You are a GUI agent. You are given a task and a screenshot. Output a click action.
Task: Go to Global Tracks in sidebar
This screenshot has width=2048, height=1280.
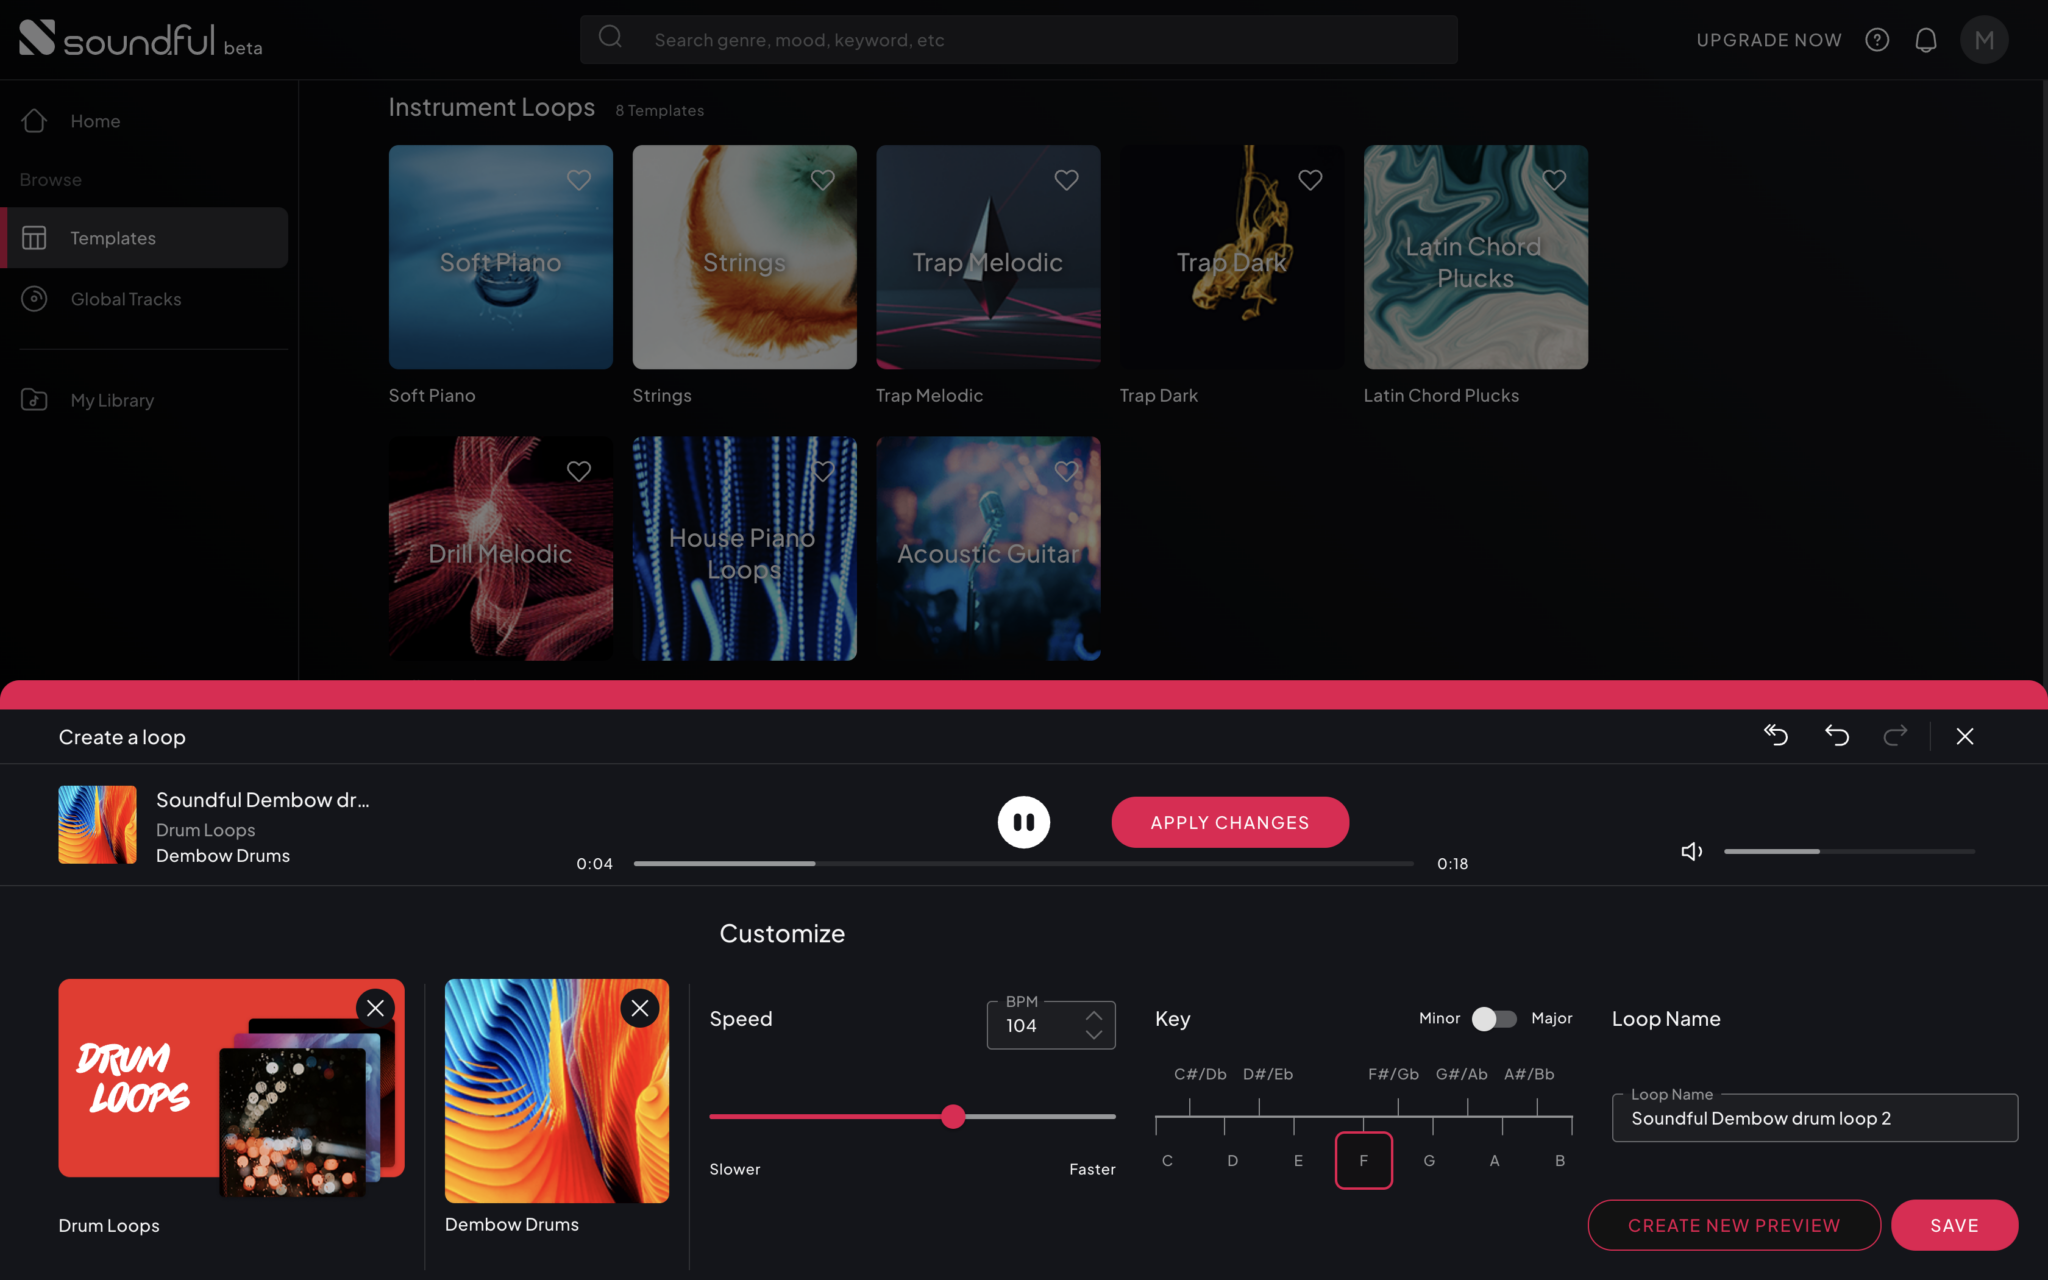(126, 298)
